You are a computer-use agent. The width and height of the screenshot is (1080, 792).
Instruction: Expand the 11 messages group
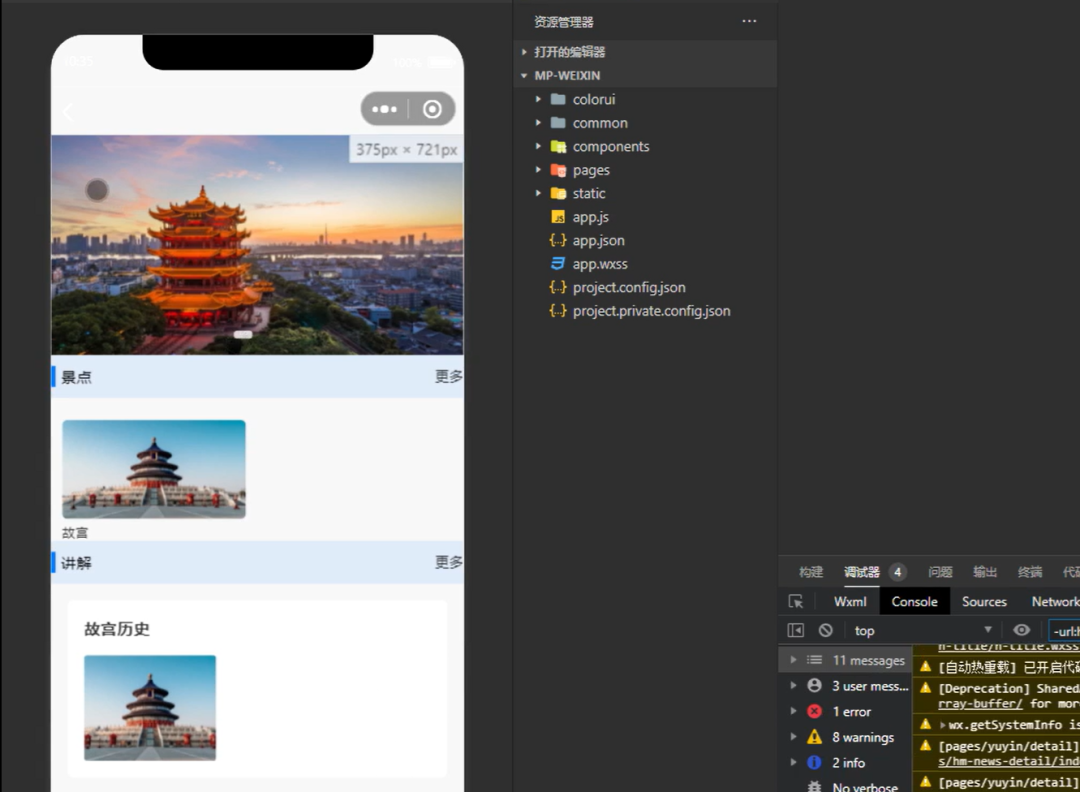pyautogui.click(x=793, y=660)
